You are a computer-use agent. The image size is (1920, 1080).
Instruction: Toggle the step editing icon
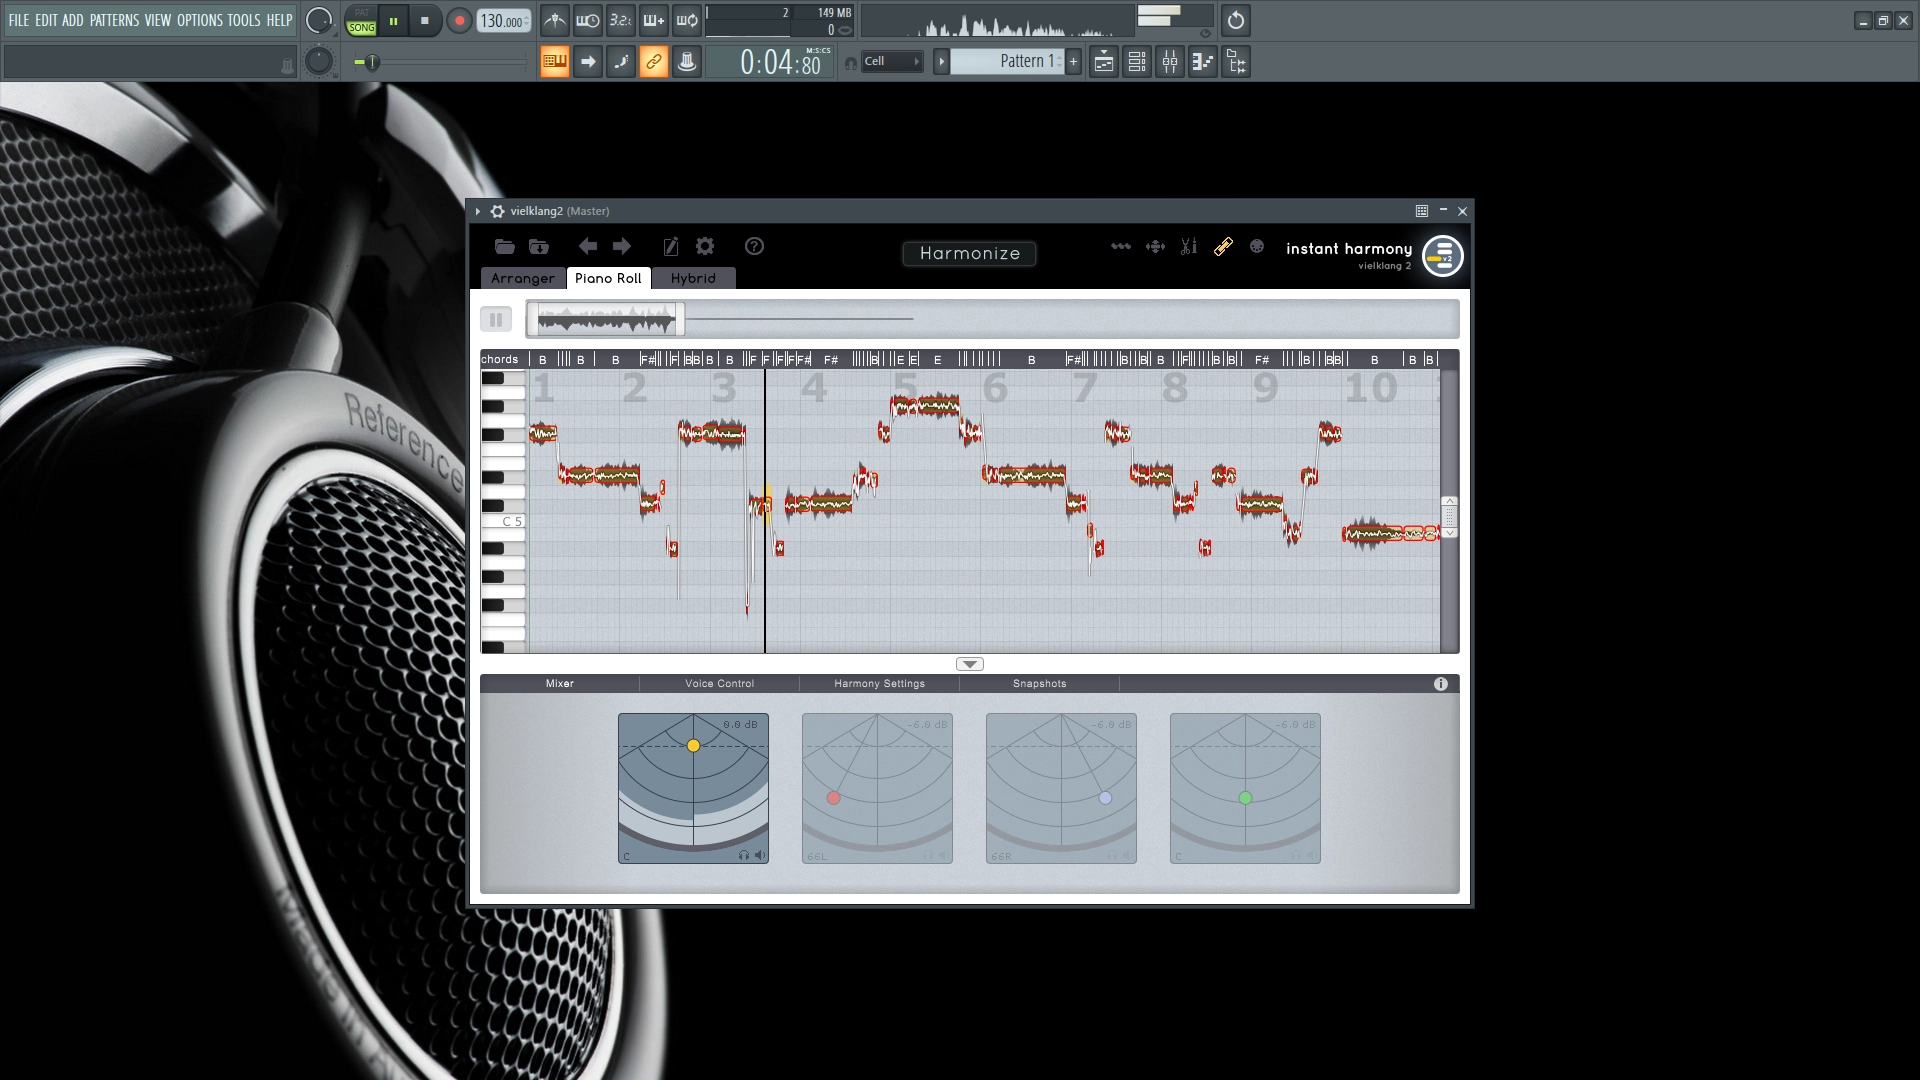[x=621, y=62]
